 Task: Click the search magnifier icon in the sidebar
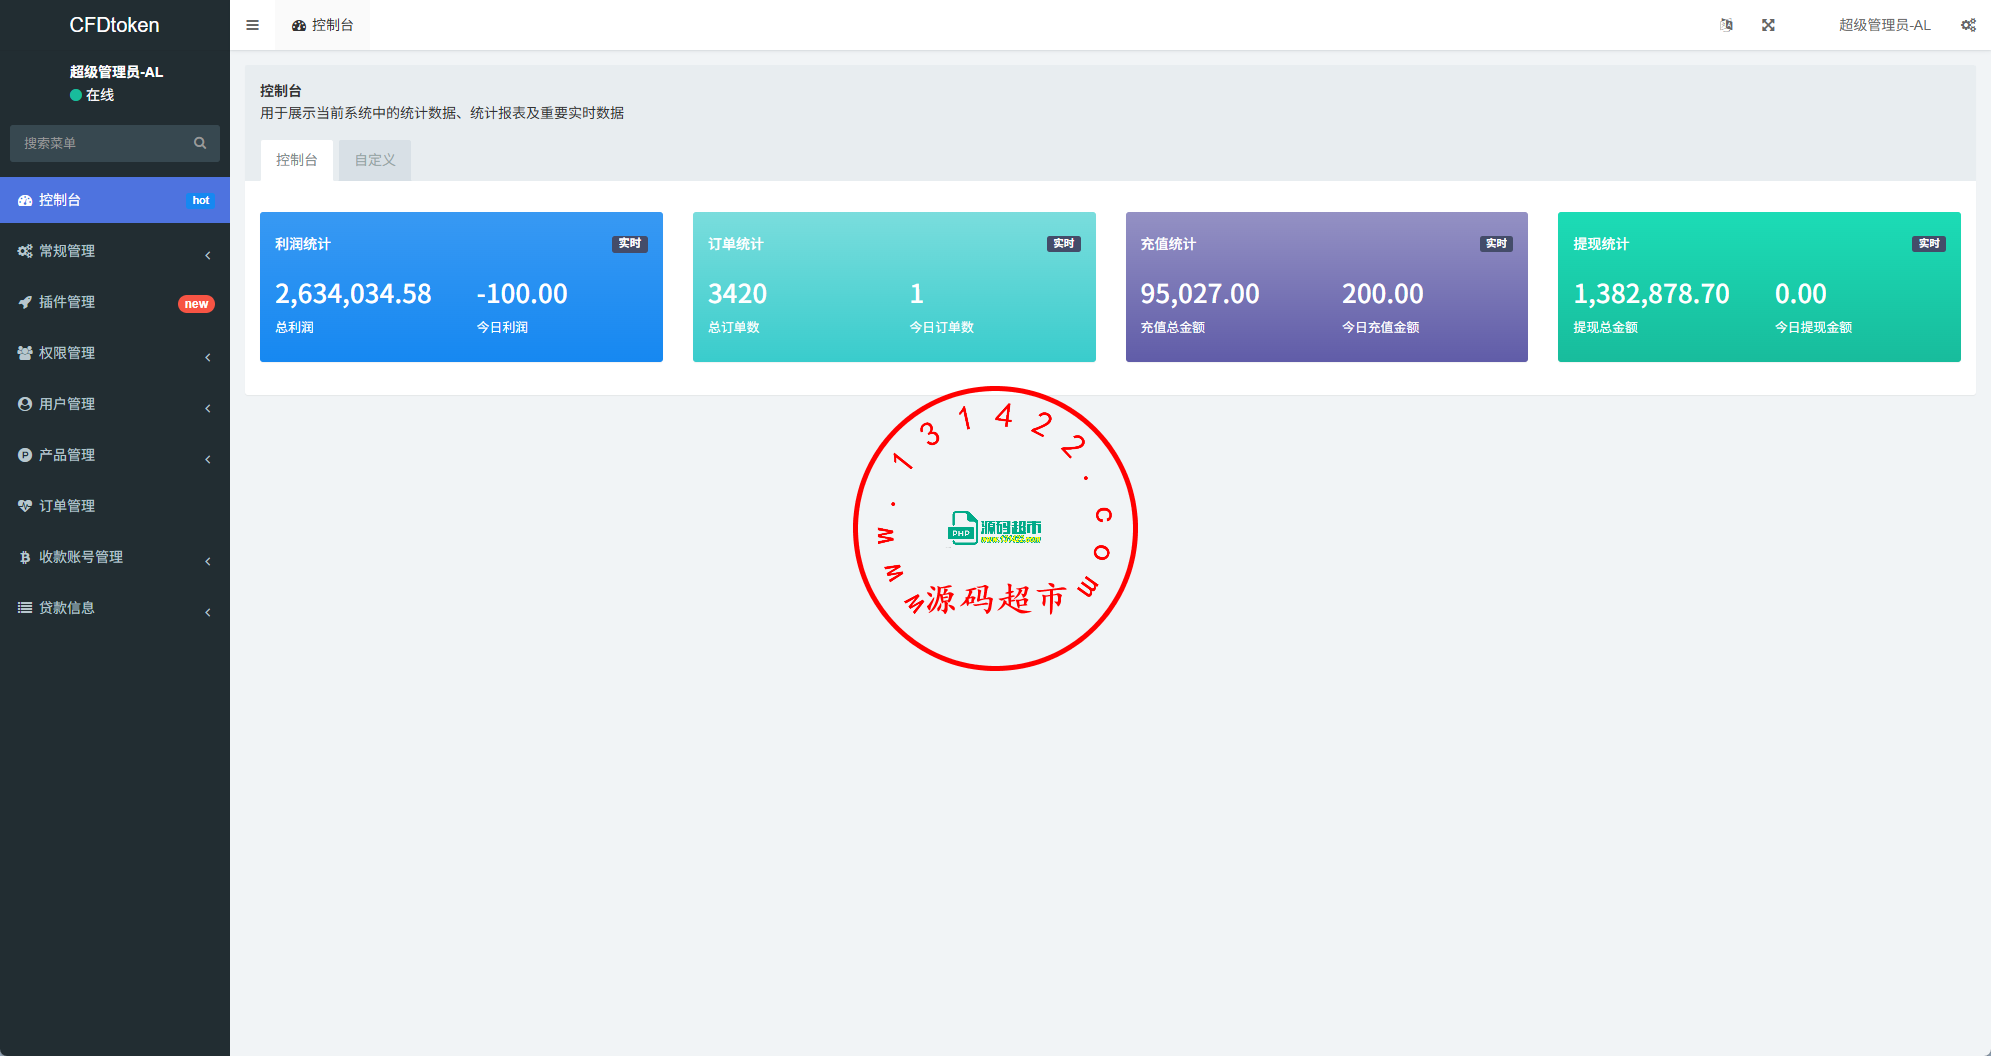point(200,143)
